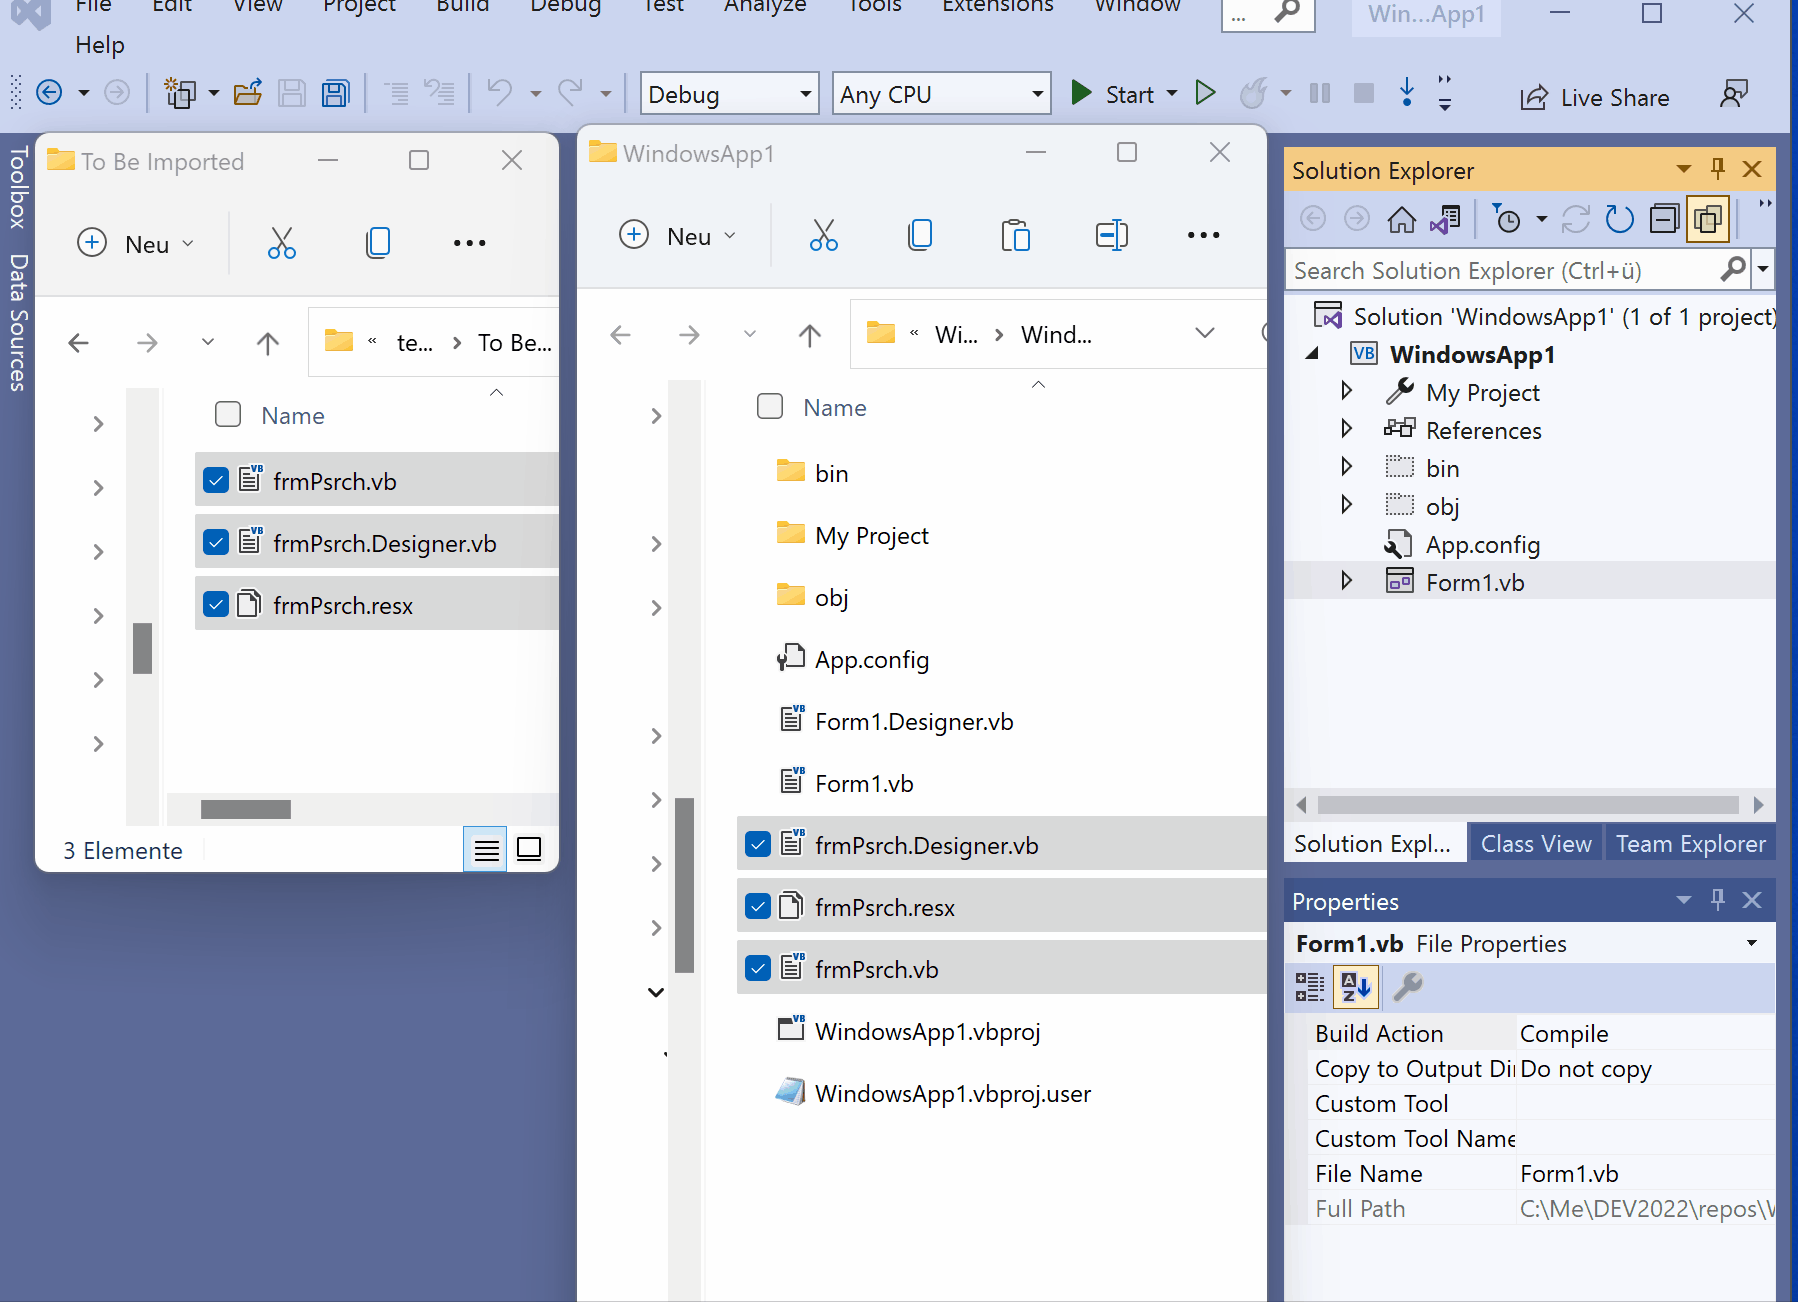
Task: Click Rename icon in WindowsApp1 explorer window
Action: click(x=1111, y=235)
